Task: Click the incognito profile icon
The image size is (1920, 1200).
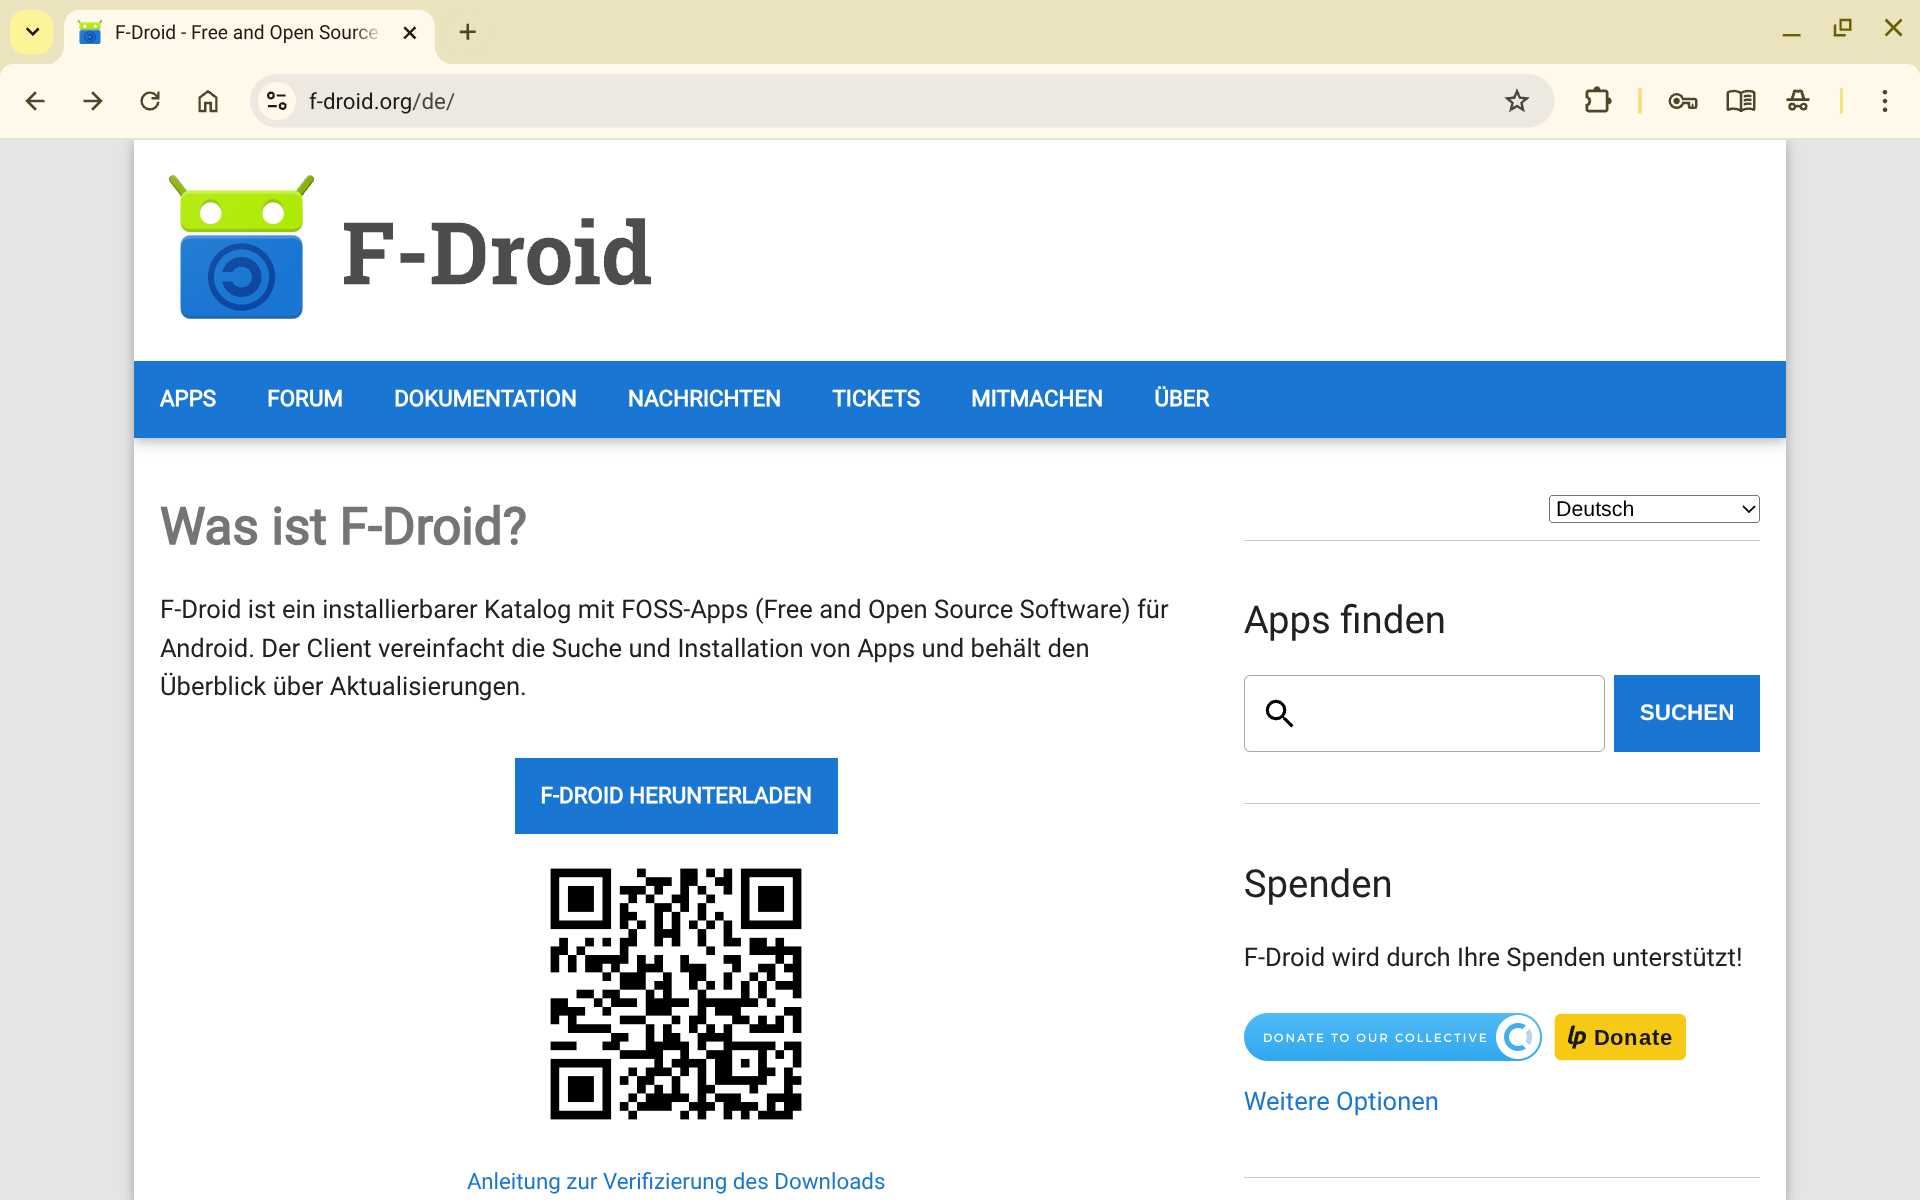Action: coord(1797,101)
